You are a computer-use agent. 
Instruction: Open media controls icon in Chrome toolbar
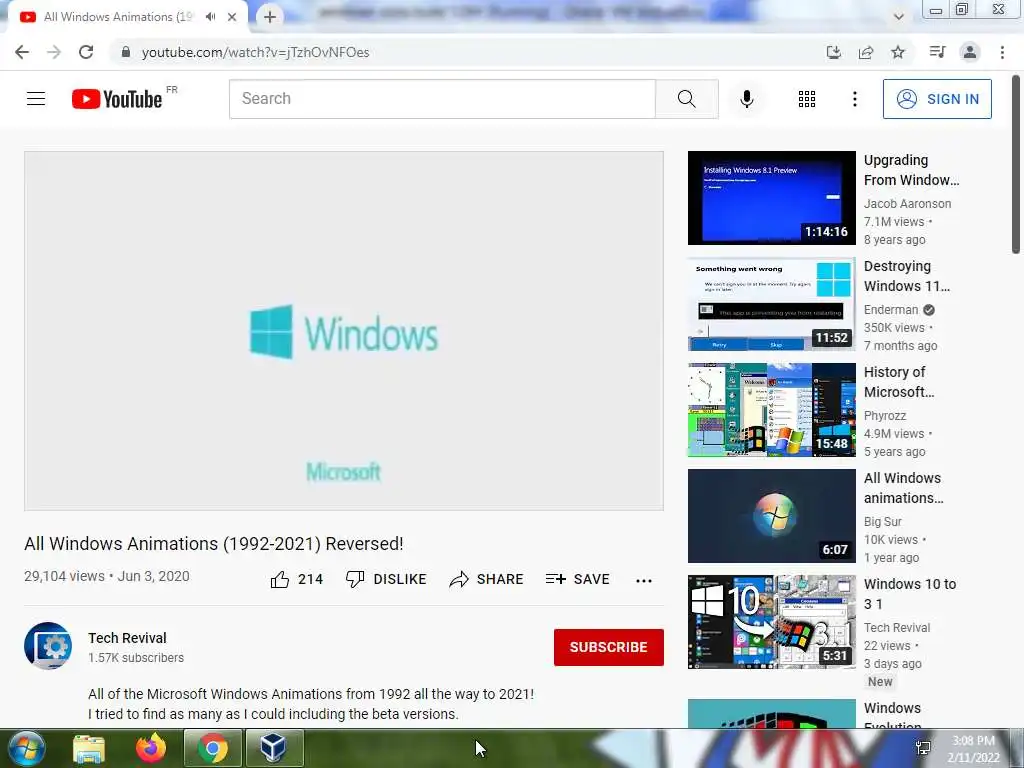[x=937, y=52]
